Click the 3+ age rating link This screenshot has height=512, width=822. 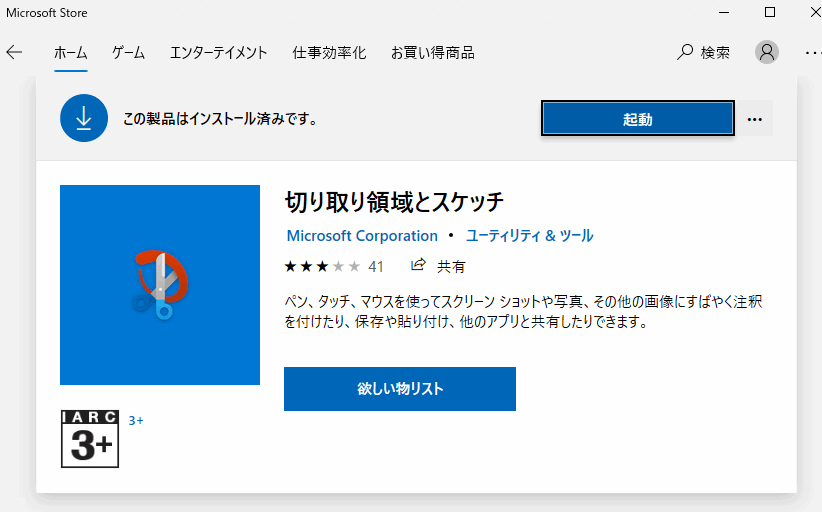[x=136, y=420]
